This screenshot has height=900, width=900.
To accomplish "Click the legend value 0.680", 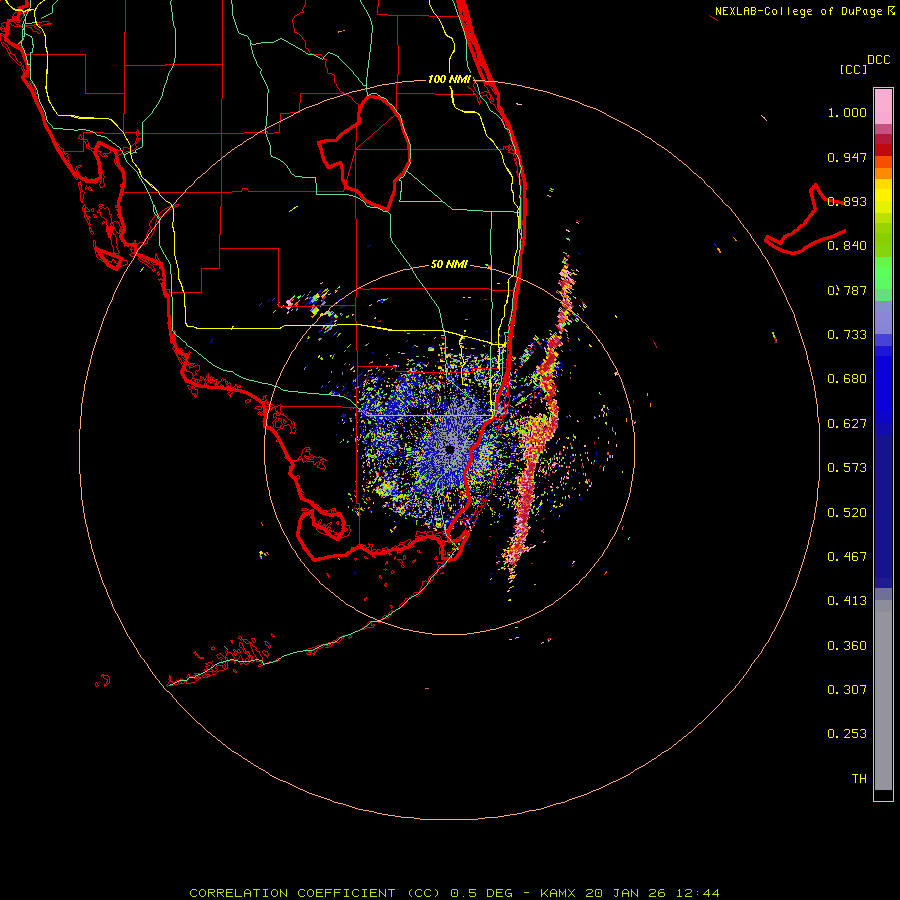I will (847, 379).
